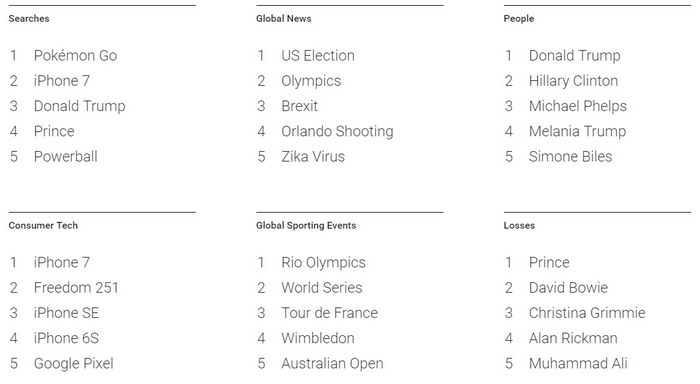Open Simone Biles entry
This screenshot has height=384, width=700.
(571, 157)
